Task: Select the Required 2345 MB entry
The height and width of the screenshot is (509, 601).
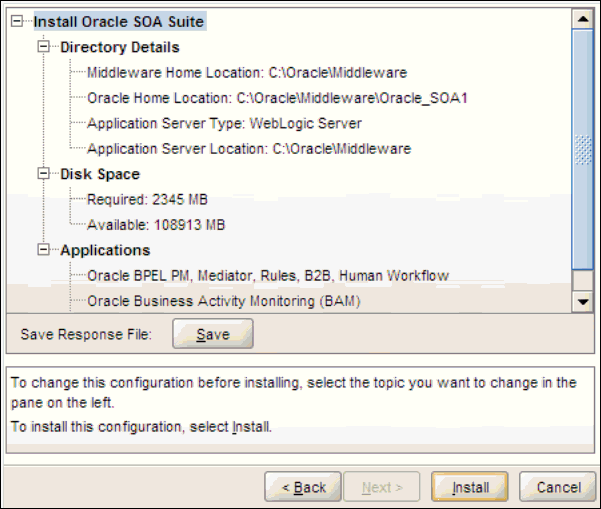Action: tap(147, 199)
